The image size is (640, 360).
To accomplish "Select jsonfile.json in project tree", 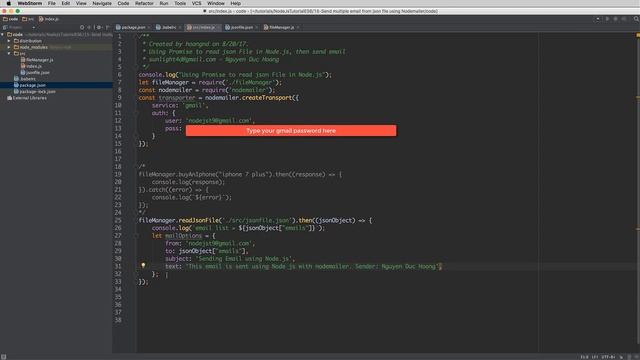I will pyautogui.click(x=35, y=73).
